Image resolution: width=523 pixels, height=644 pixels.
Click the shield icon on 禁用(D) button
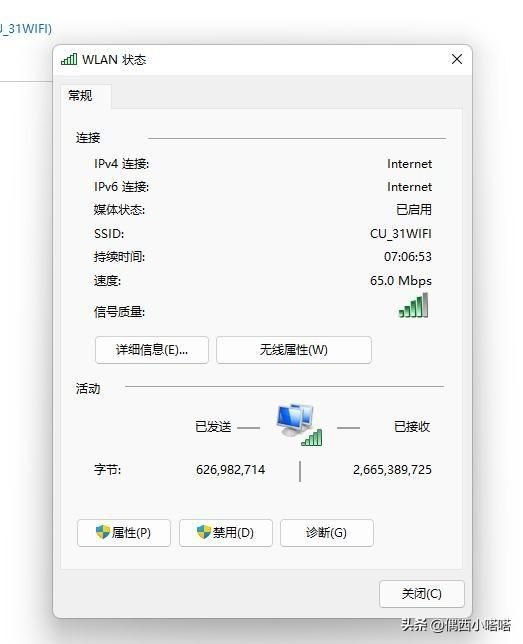(x=204, y=532)
